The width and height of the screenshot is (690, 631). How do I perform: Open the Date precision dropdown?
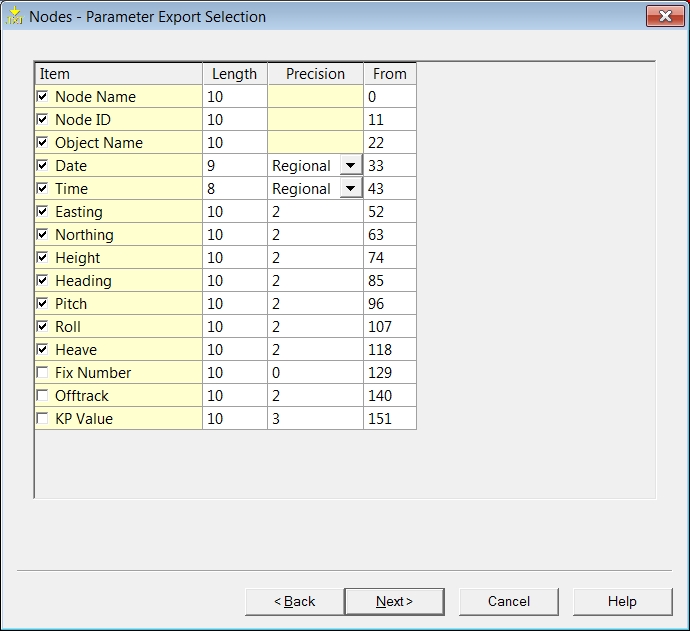[x=350, y=166]
